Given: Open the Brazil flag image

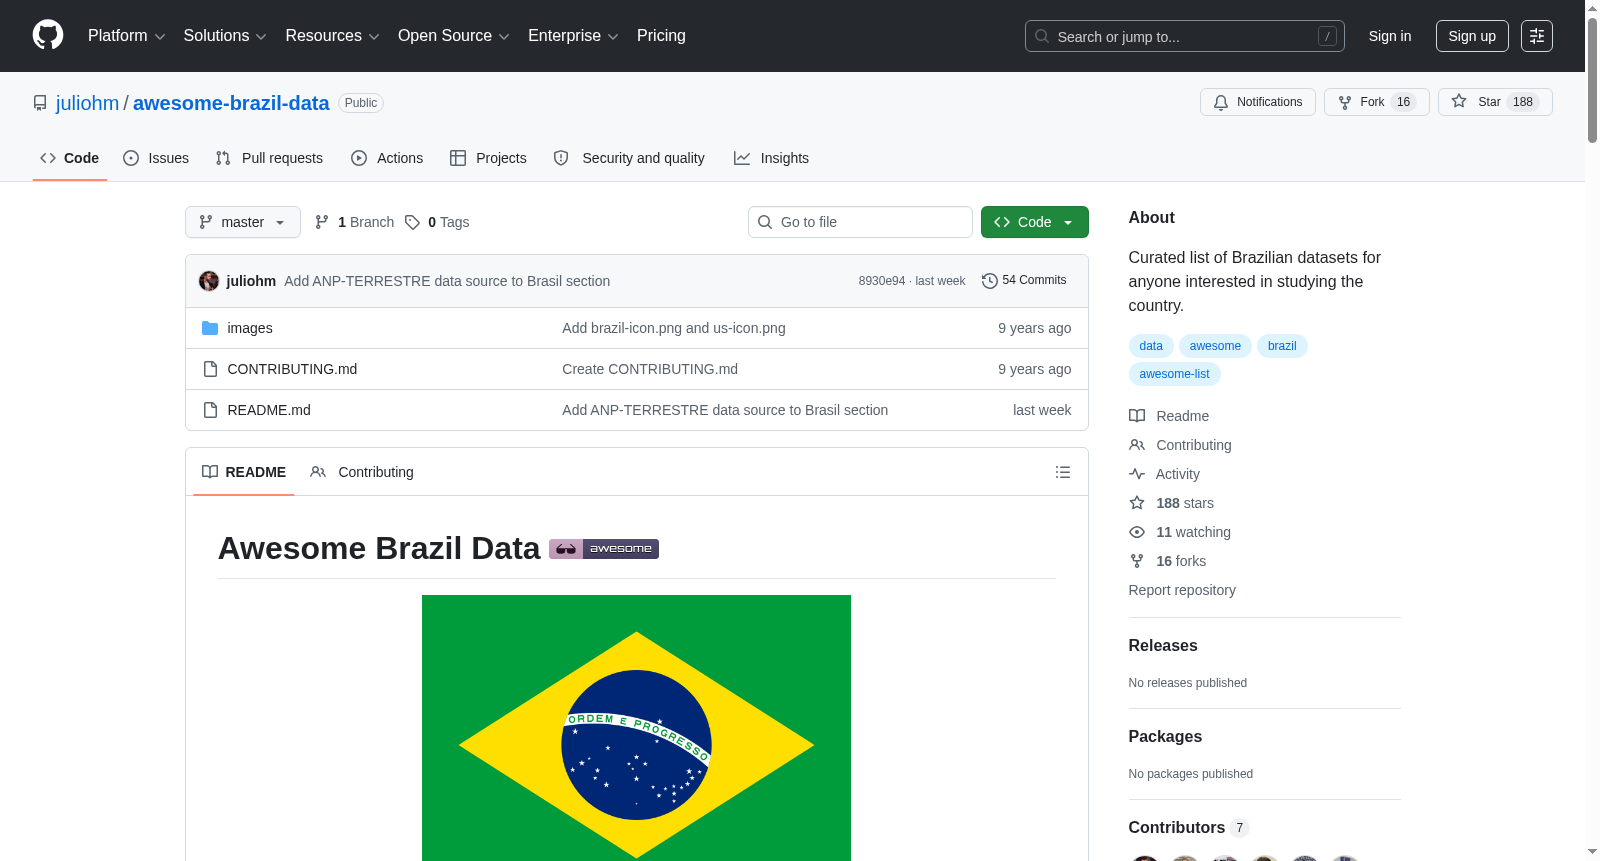Looking at the screenshot, I should (x=636, y=728).
